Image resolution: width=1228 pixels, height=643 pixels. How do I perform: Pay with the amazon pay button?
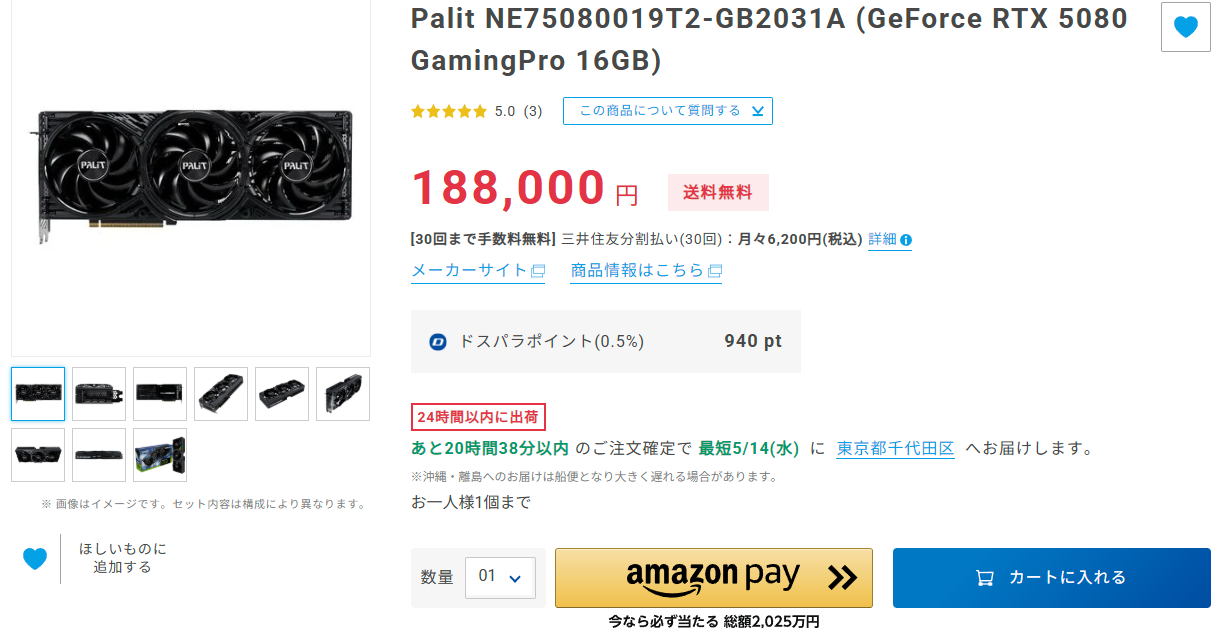(714, 577)
